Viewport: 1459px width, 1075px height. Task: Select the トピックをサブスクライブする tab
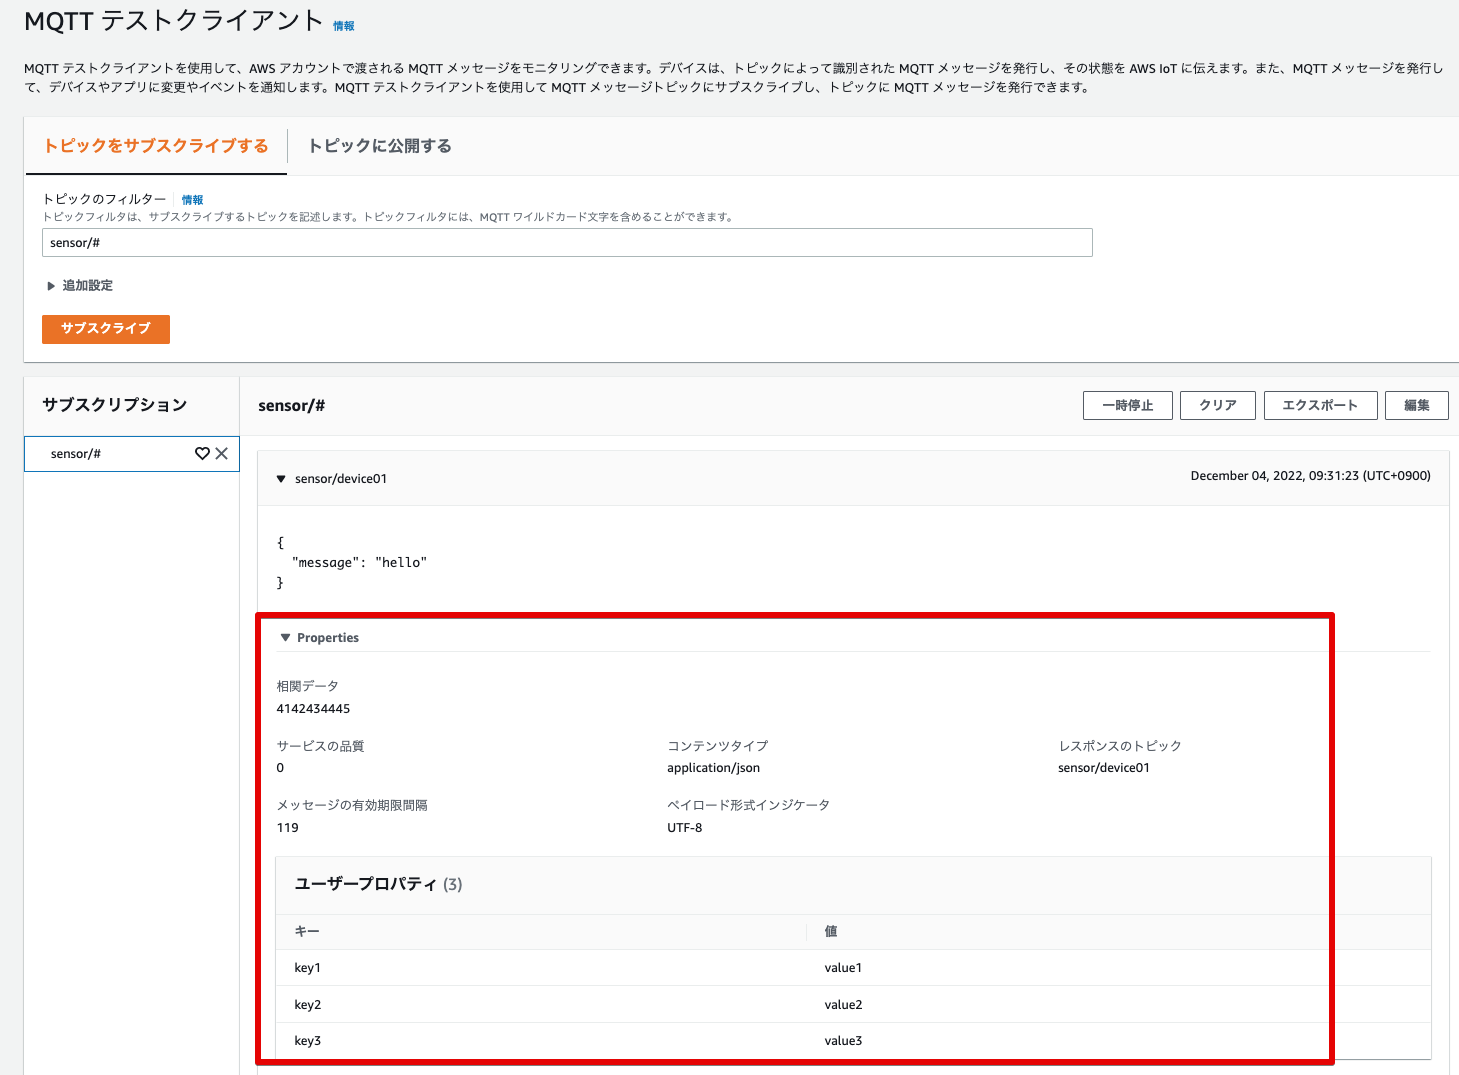pyautogui.click(x=156, y=146)
